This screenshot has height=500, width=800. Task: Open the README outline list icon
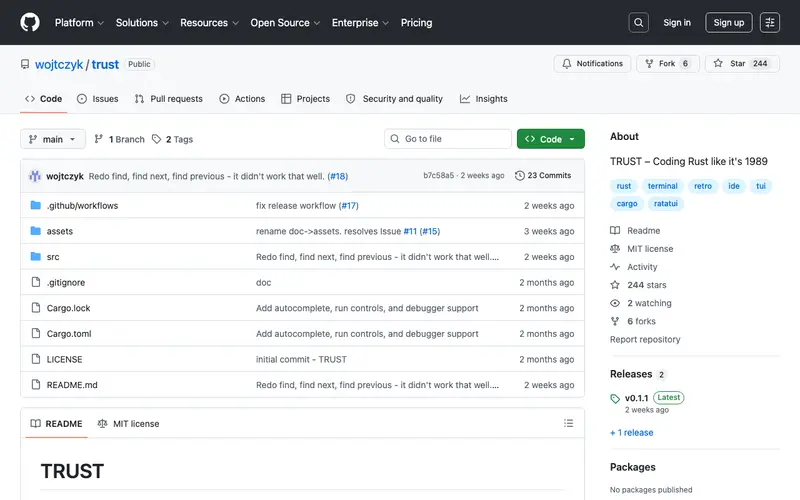click(568, 423)
